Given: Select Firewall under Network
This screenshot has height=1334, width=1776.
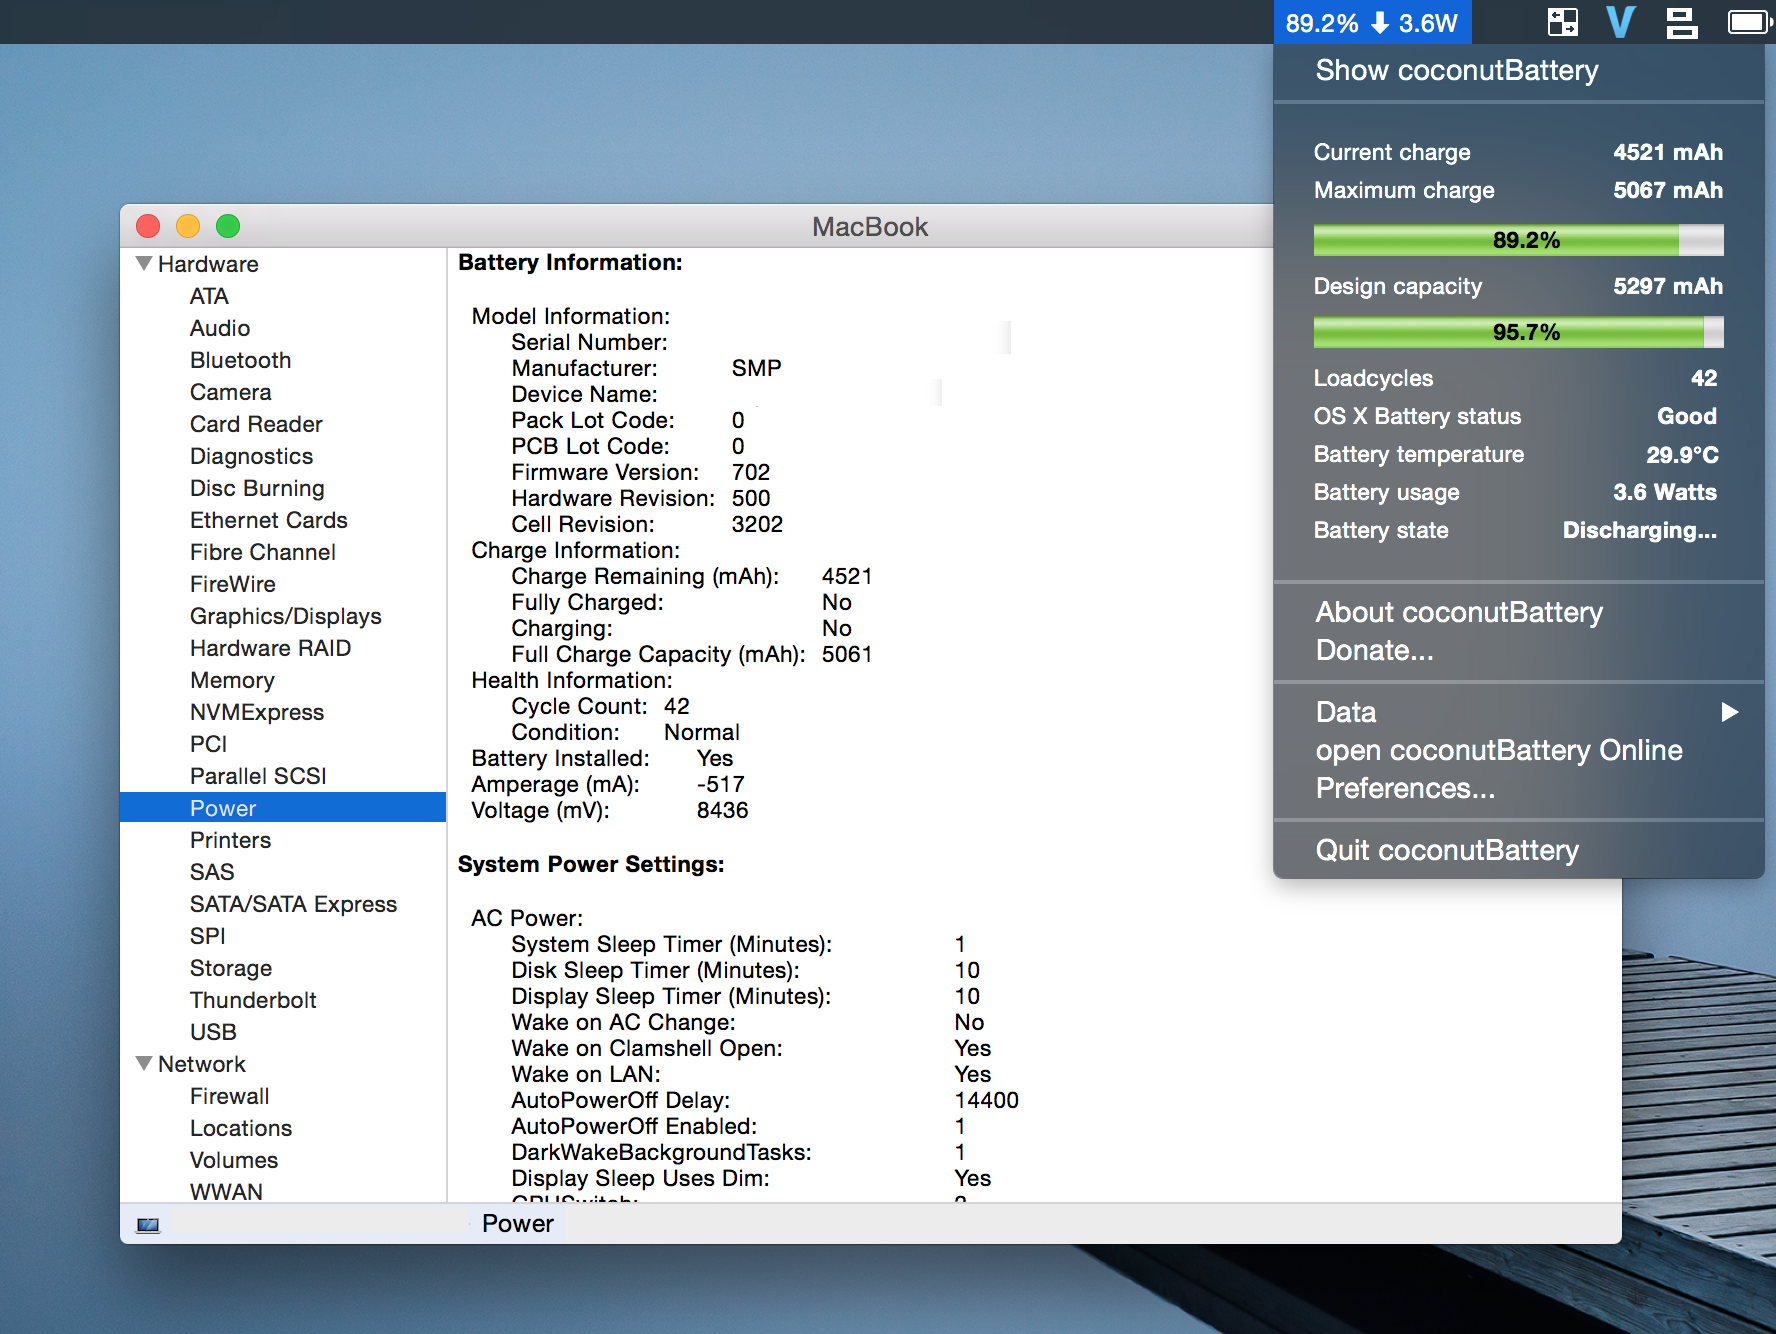Looking at the screenshot, I should click(230, 1096).
